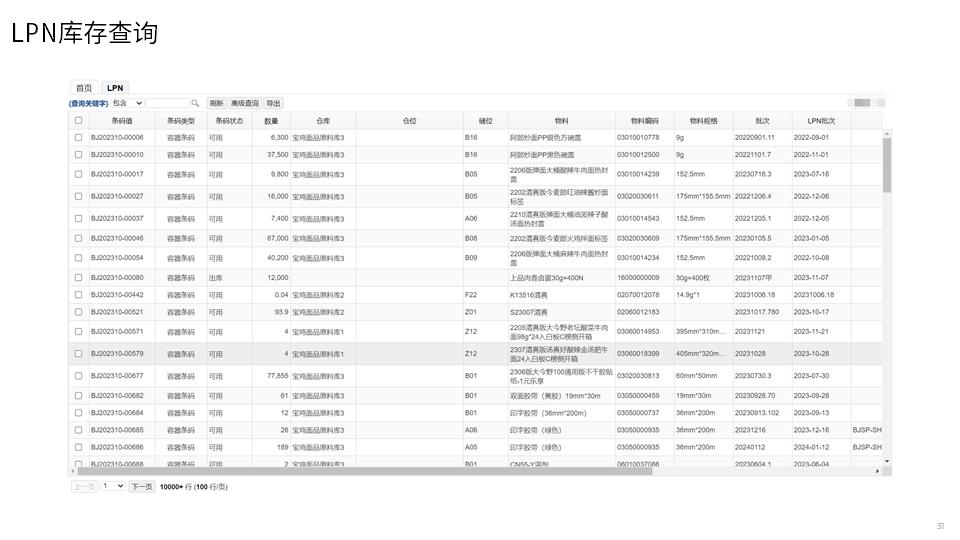Open 高级查询 advanced query
This screenshot has height=540, width=960.
click(245, 103)
